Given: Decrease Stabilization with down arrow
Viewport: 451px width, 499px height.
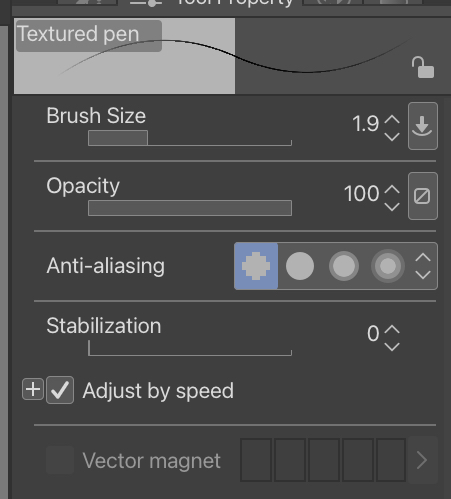Looking at the screenshot, I should point(392,346).
